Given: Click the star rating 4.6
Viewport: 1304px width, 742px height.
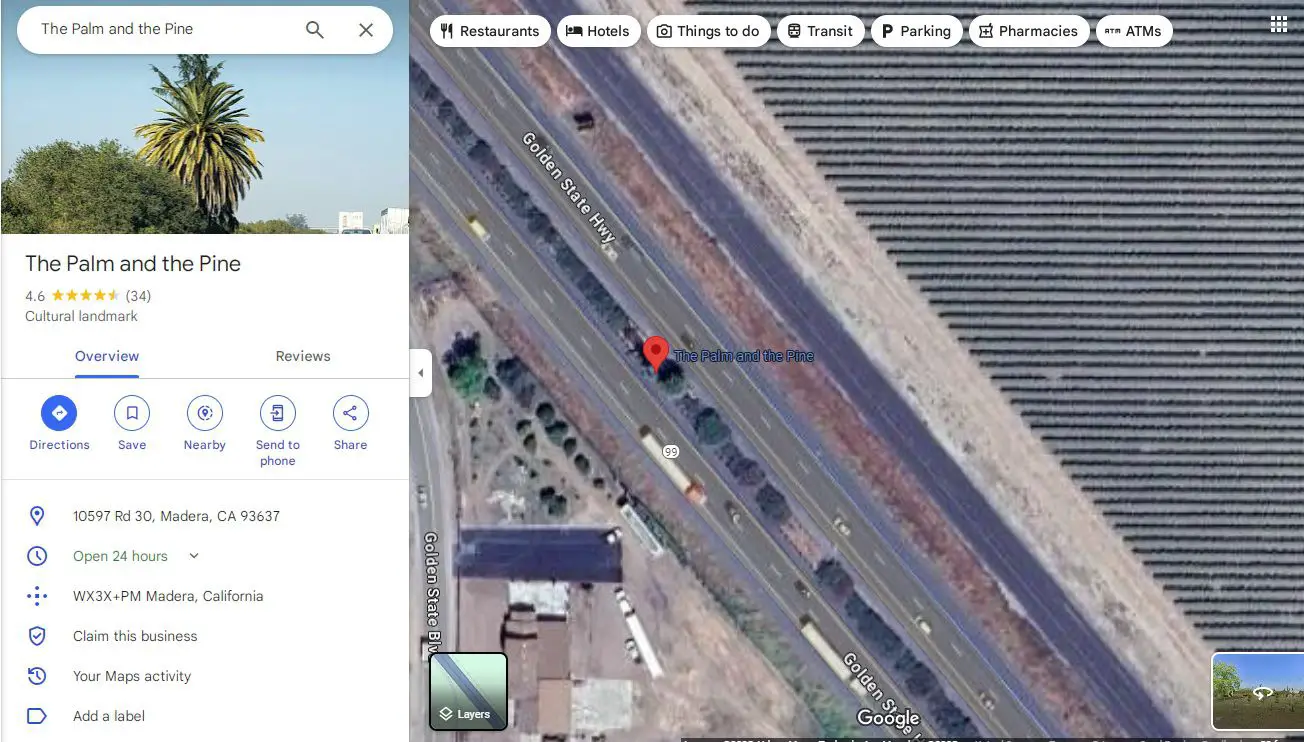Looking at the screenshot, I should (x=73, y=296).
